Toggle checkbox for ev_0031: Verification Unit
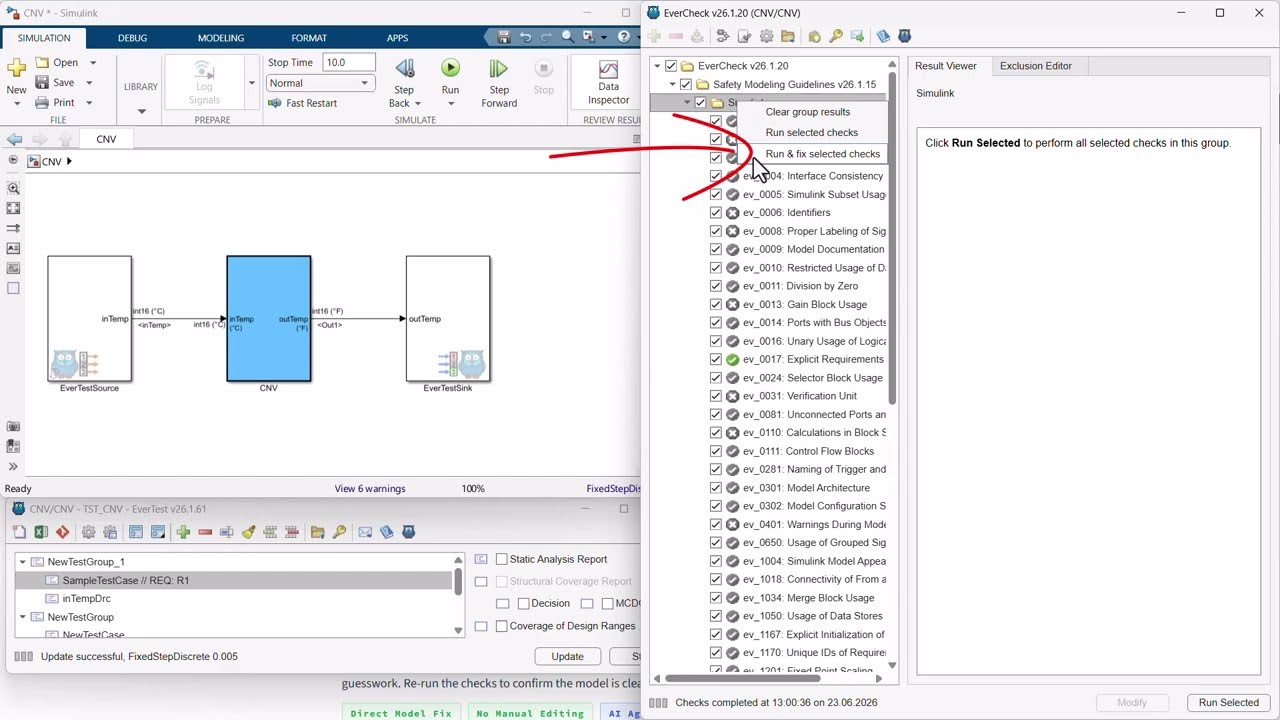The height and width of the screenshot is (720, 1280). click(x=716, y=396)
